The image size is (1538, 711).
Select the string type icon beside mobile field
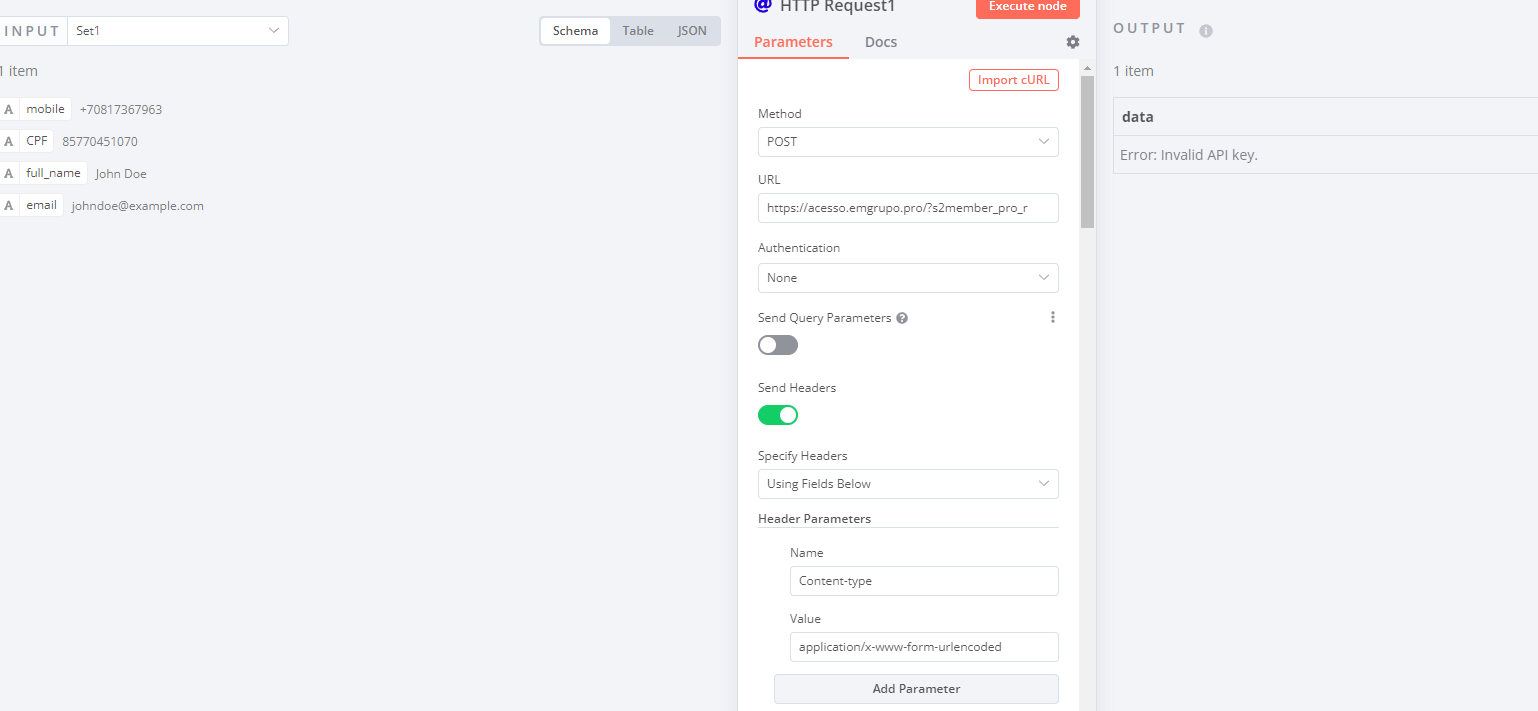[x=9, y=109]
